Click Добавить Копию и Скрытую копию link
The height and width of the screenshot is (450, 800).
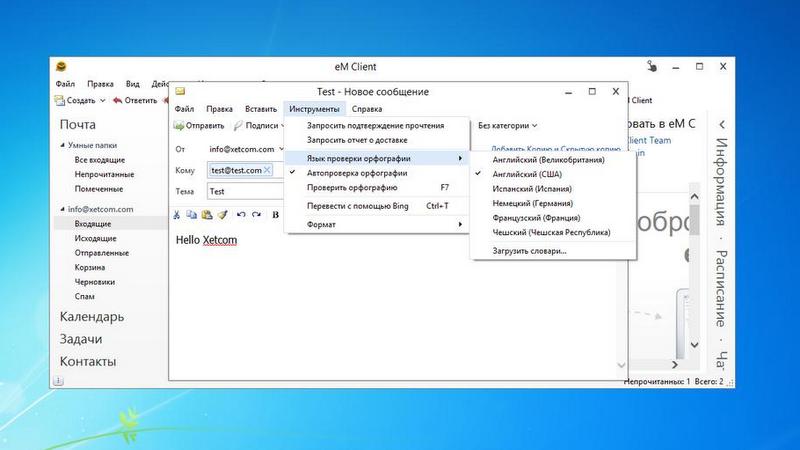(556, 149)
